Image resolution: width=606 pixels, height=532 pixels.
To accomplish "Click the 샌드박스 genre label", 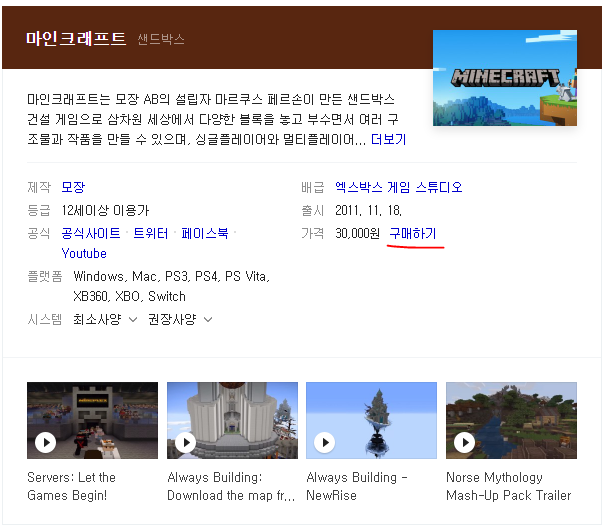I will [161, 39].
